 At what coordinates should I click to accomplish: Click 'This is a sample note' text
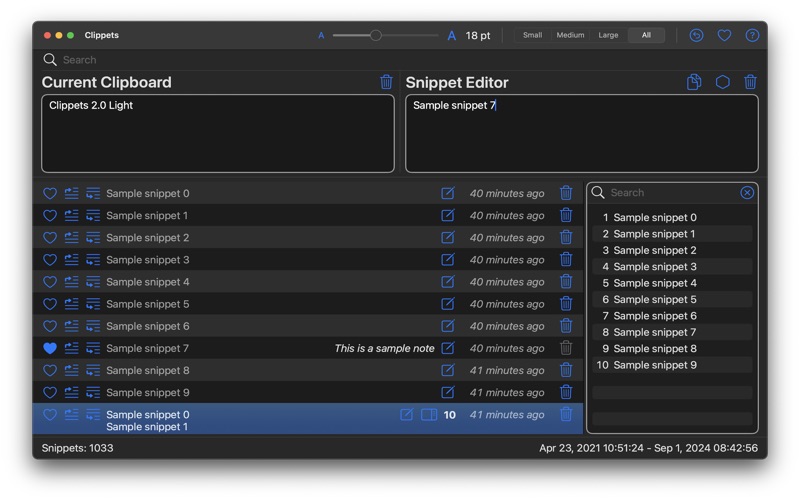click(384, 348)
